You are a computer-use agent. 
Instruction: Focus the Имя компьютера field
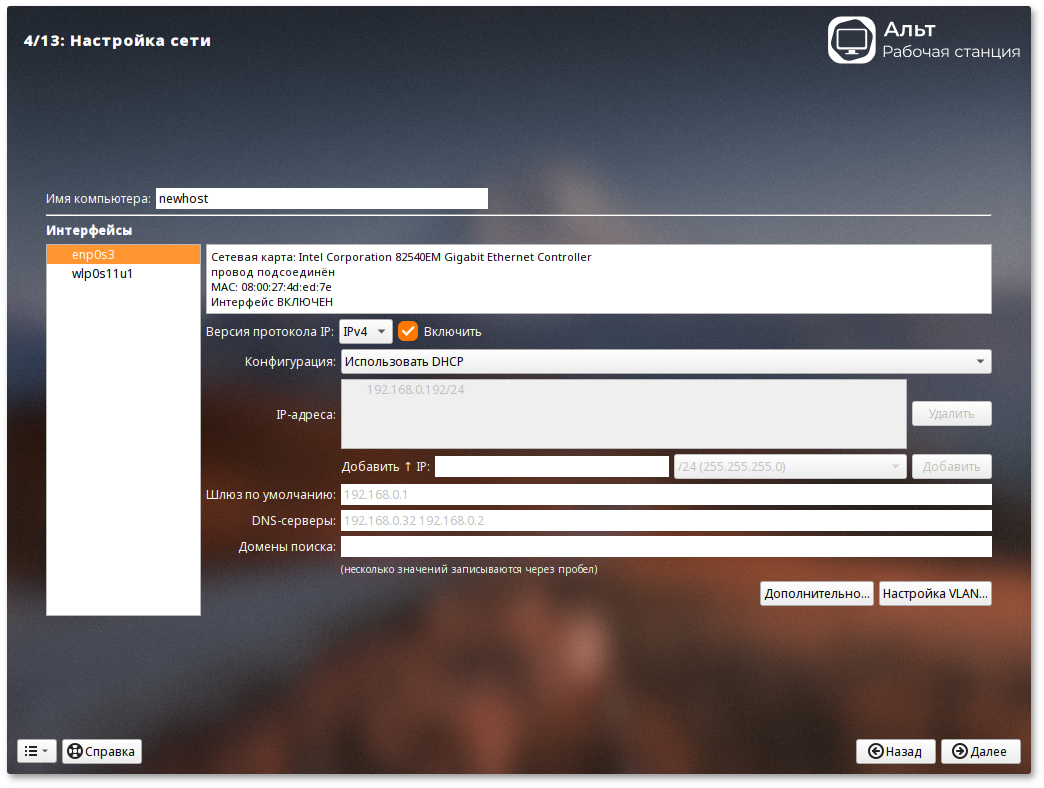point(321,199)
